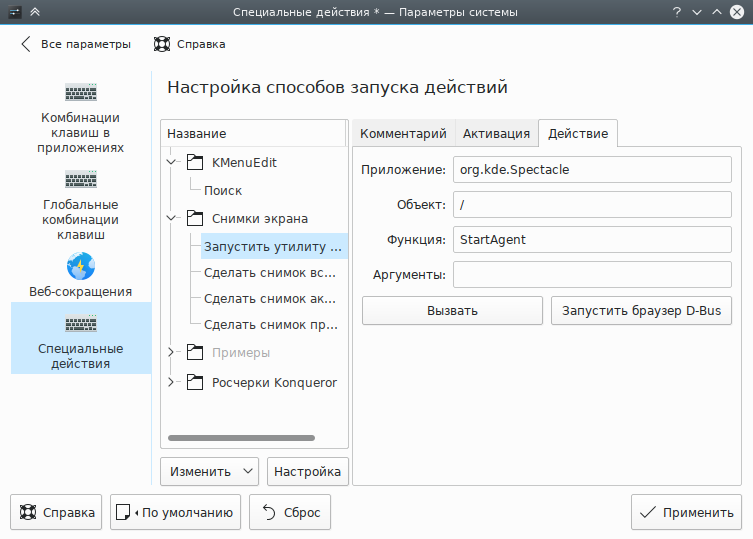Image resolution: width=753 pixels, height=539 pixels.
Task: Click the Росчерки Konqueror folder icon
Action: pos(194,382)
